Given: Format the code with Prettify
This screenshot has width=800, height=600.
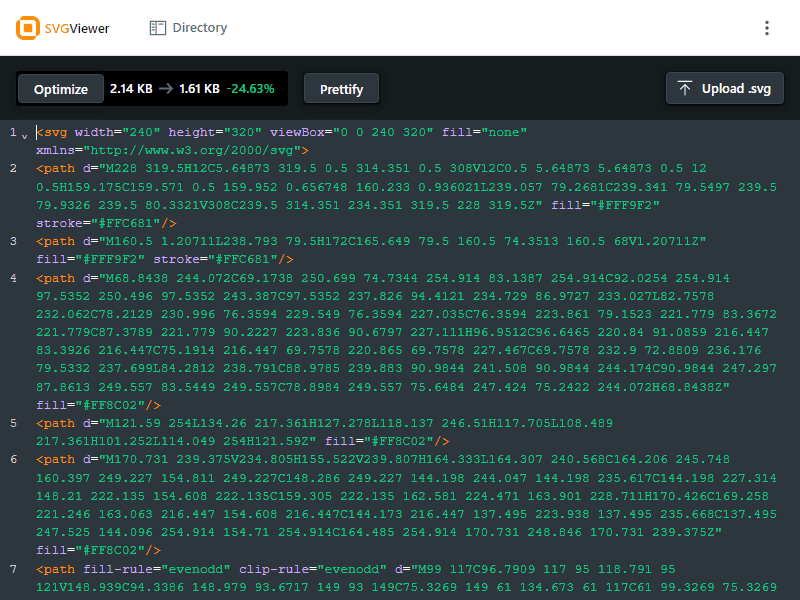Looking at the screenshot, I should tap(341, 89).
